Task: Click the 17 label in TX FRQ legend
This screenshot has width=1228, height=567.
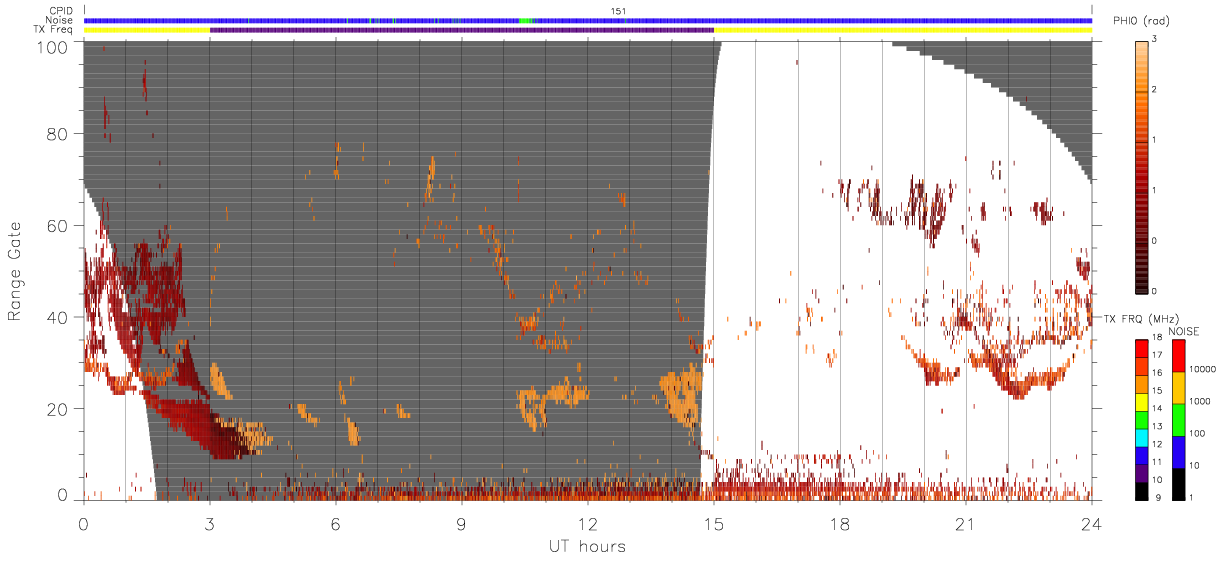Action: (1156, 357)
